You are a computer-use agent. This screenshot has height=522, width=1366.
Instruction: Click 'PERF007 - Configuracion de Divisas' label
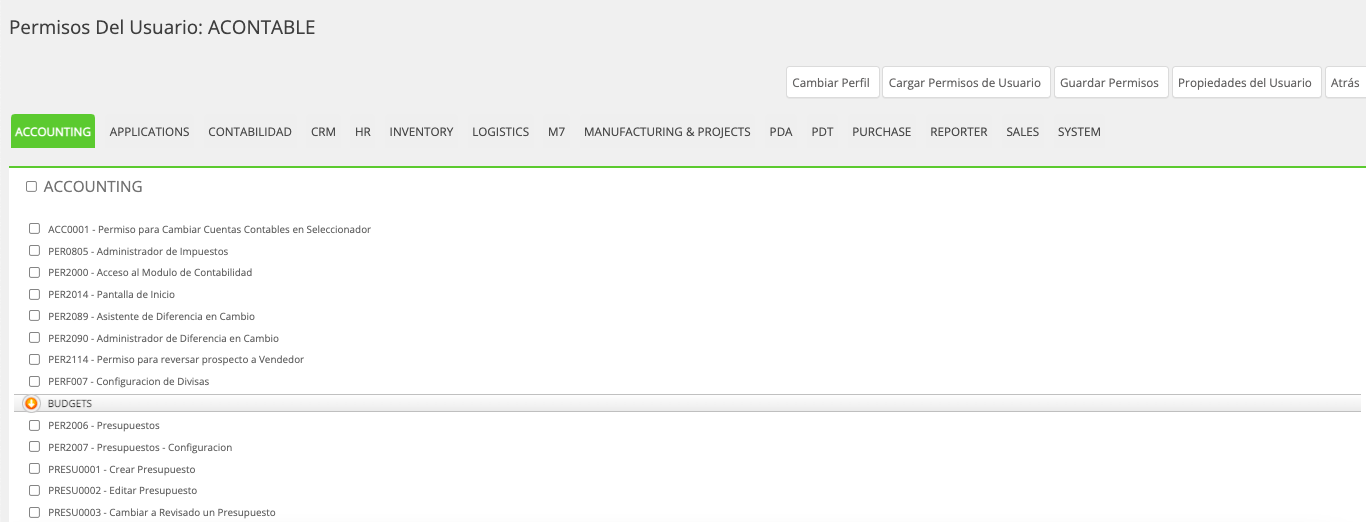point(129,381)
